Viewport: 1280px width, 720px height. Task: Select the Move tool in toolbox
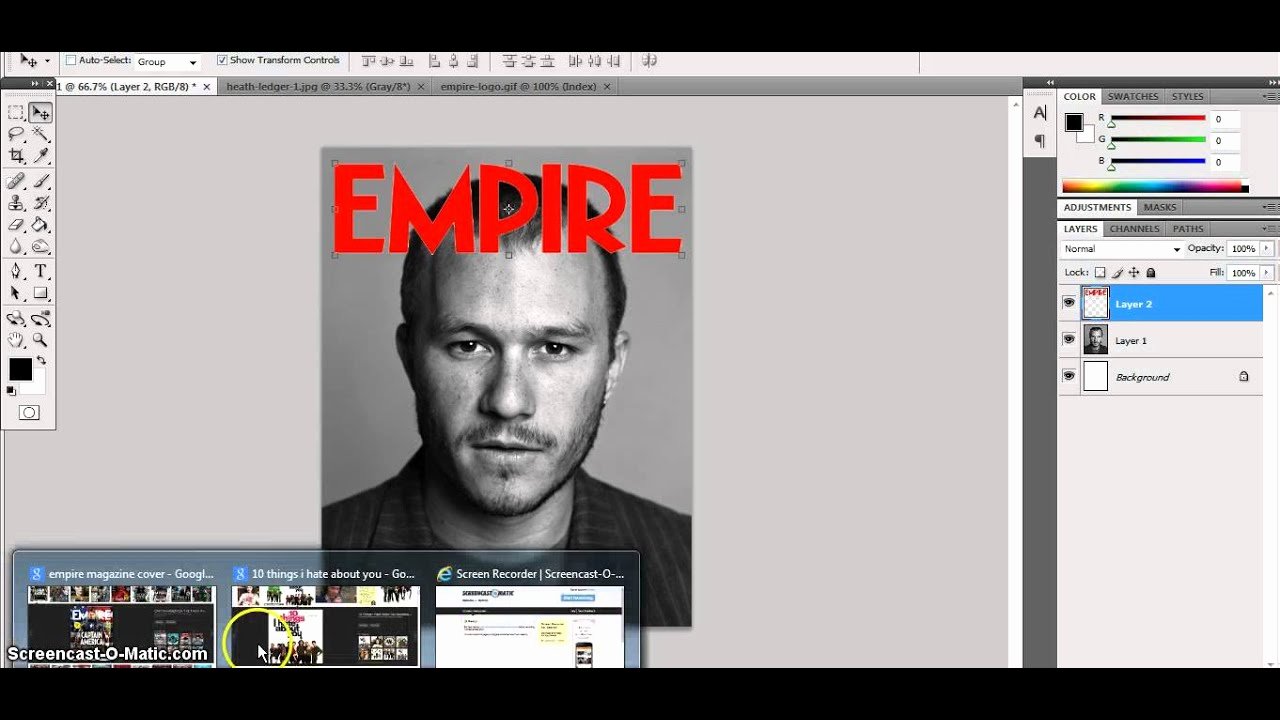tap(40, 113)
